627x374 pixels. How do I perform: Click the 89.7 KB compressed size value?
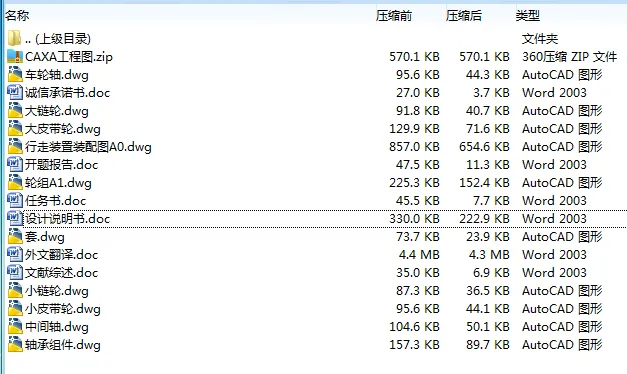(488, 345)
